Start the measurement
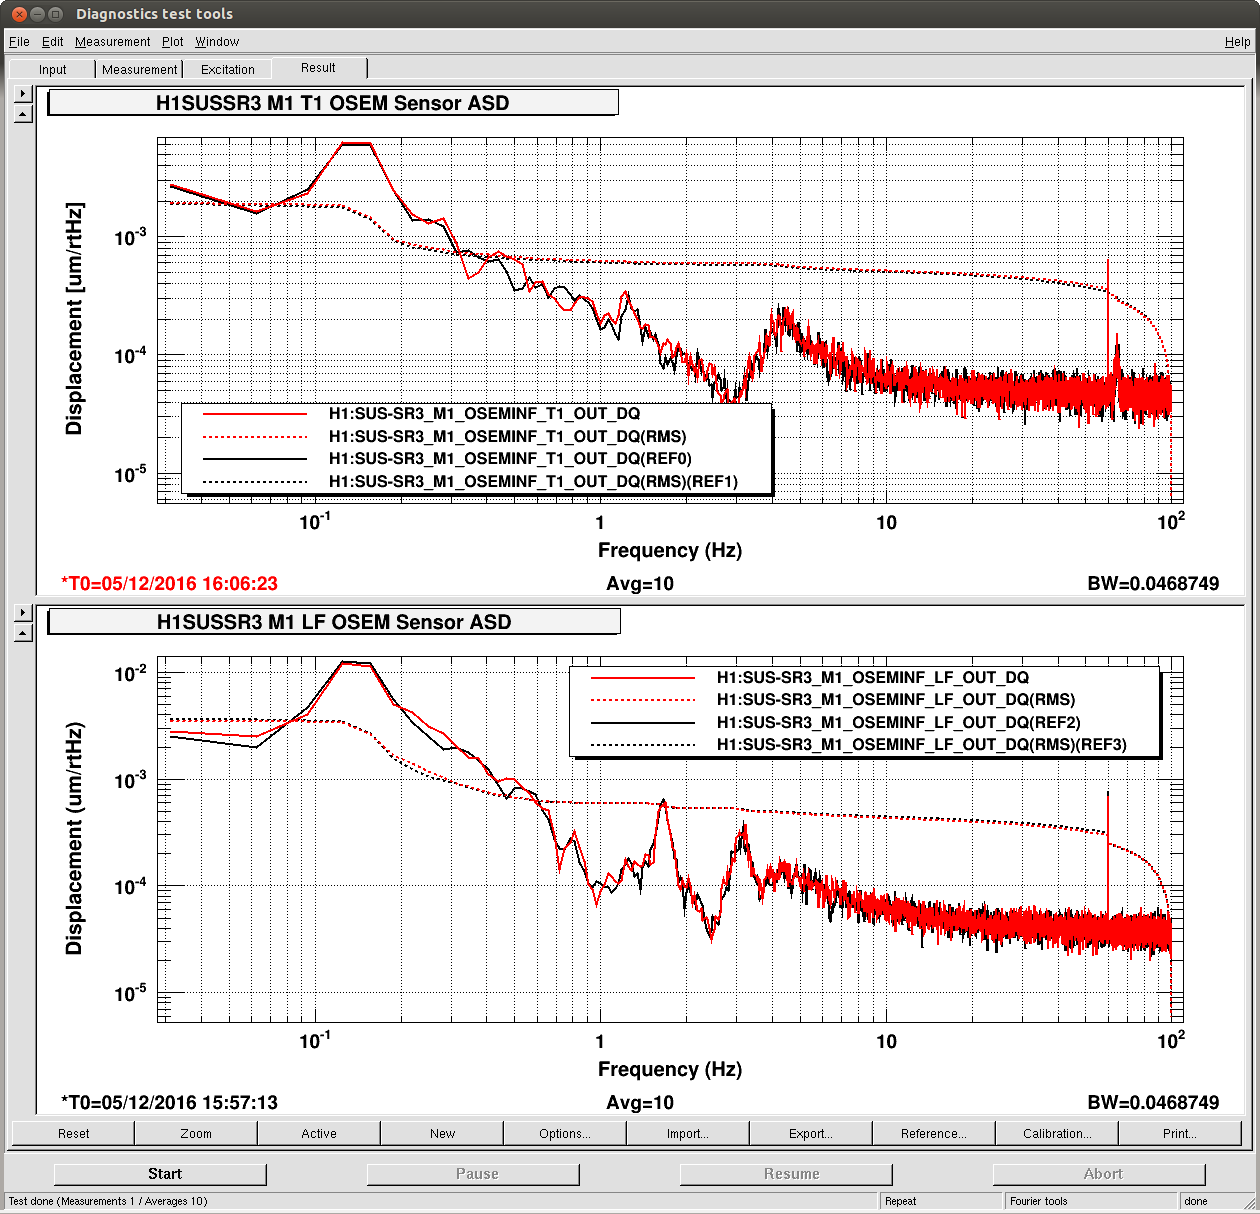The height and width of the screenshot is (1214, 1260). pos(160,1174)
